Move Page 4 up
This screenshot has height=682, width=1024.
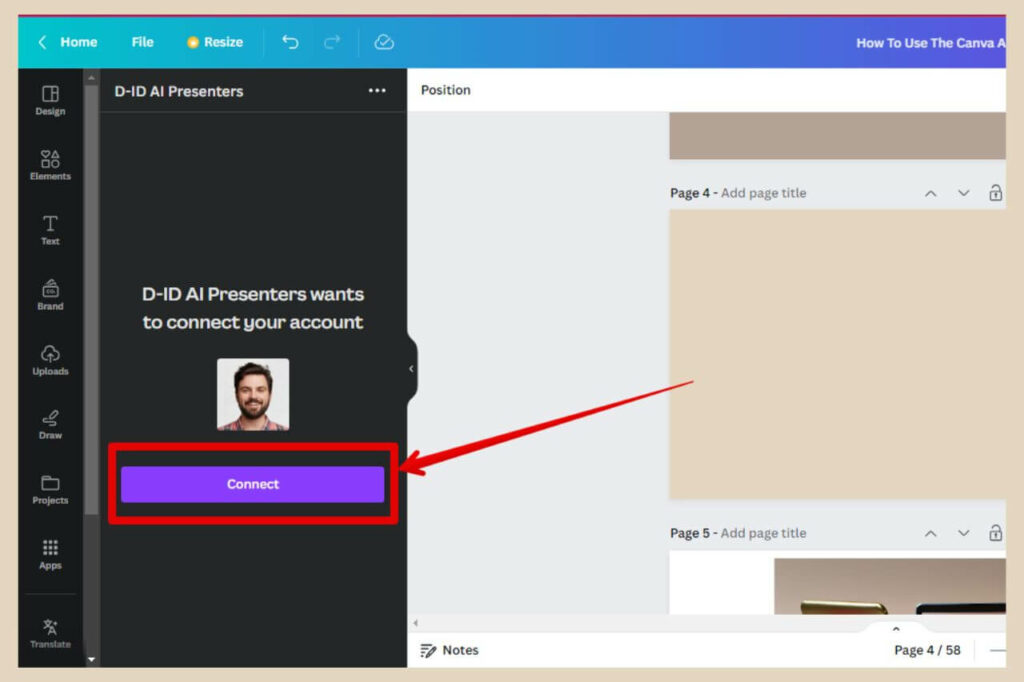(x=931, y=193)
